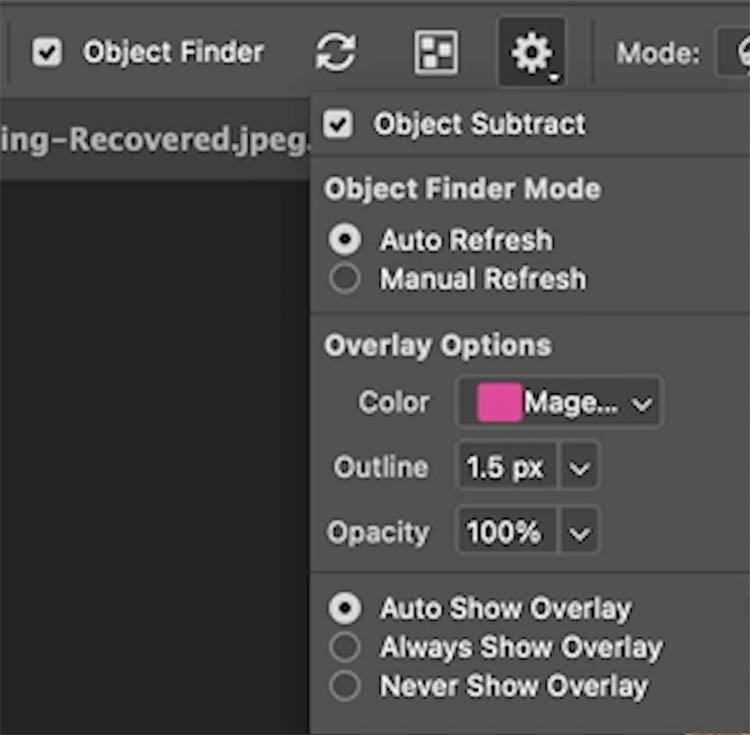
Task: Click the Object Subtract label text
Action: click(x=480, y=124)
